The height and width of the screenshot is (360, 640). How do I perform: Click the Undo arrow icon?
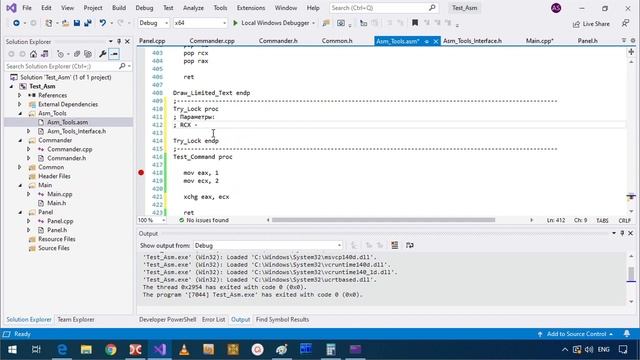102,23
